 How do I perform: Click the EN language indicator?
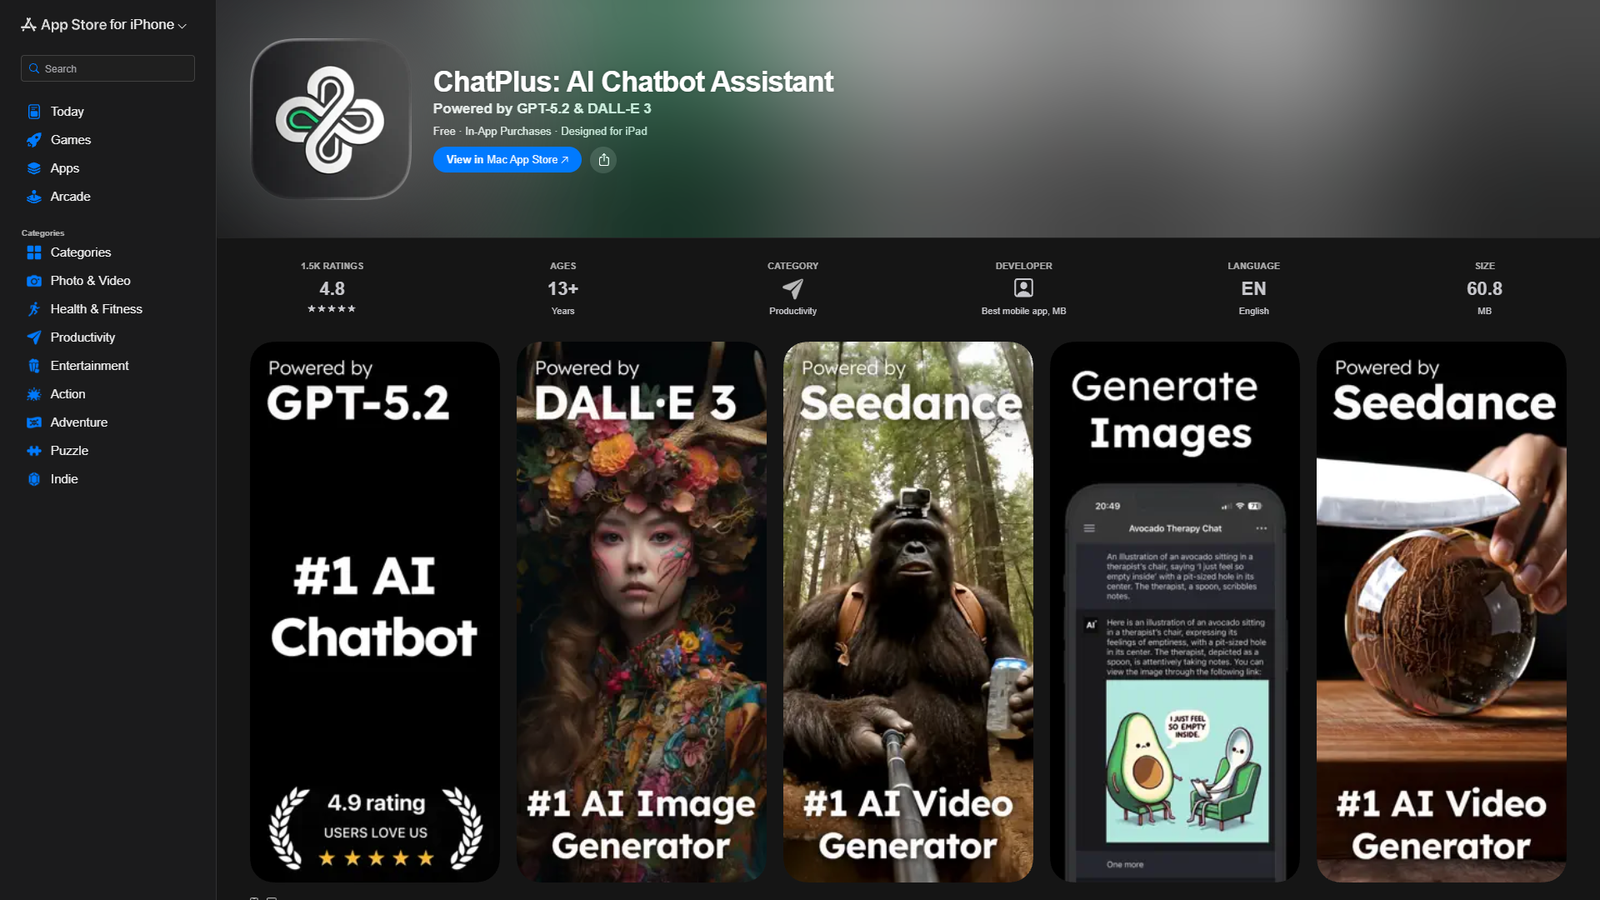click(x=1254, y=289)
